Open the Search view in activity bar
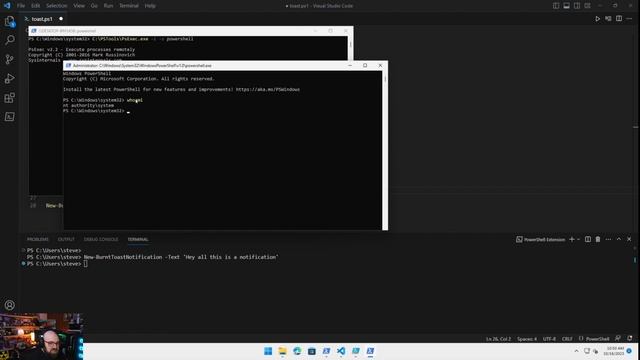 click(9, 40)
